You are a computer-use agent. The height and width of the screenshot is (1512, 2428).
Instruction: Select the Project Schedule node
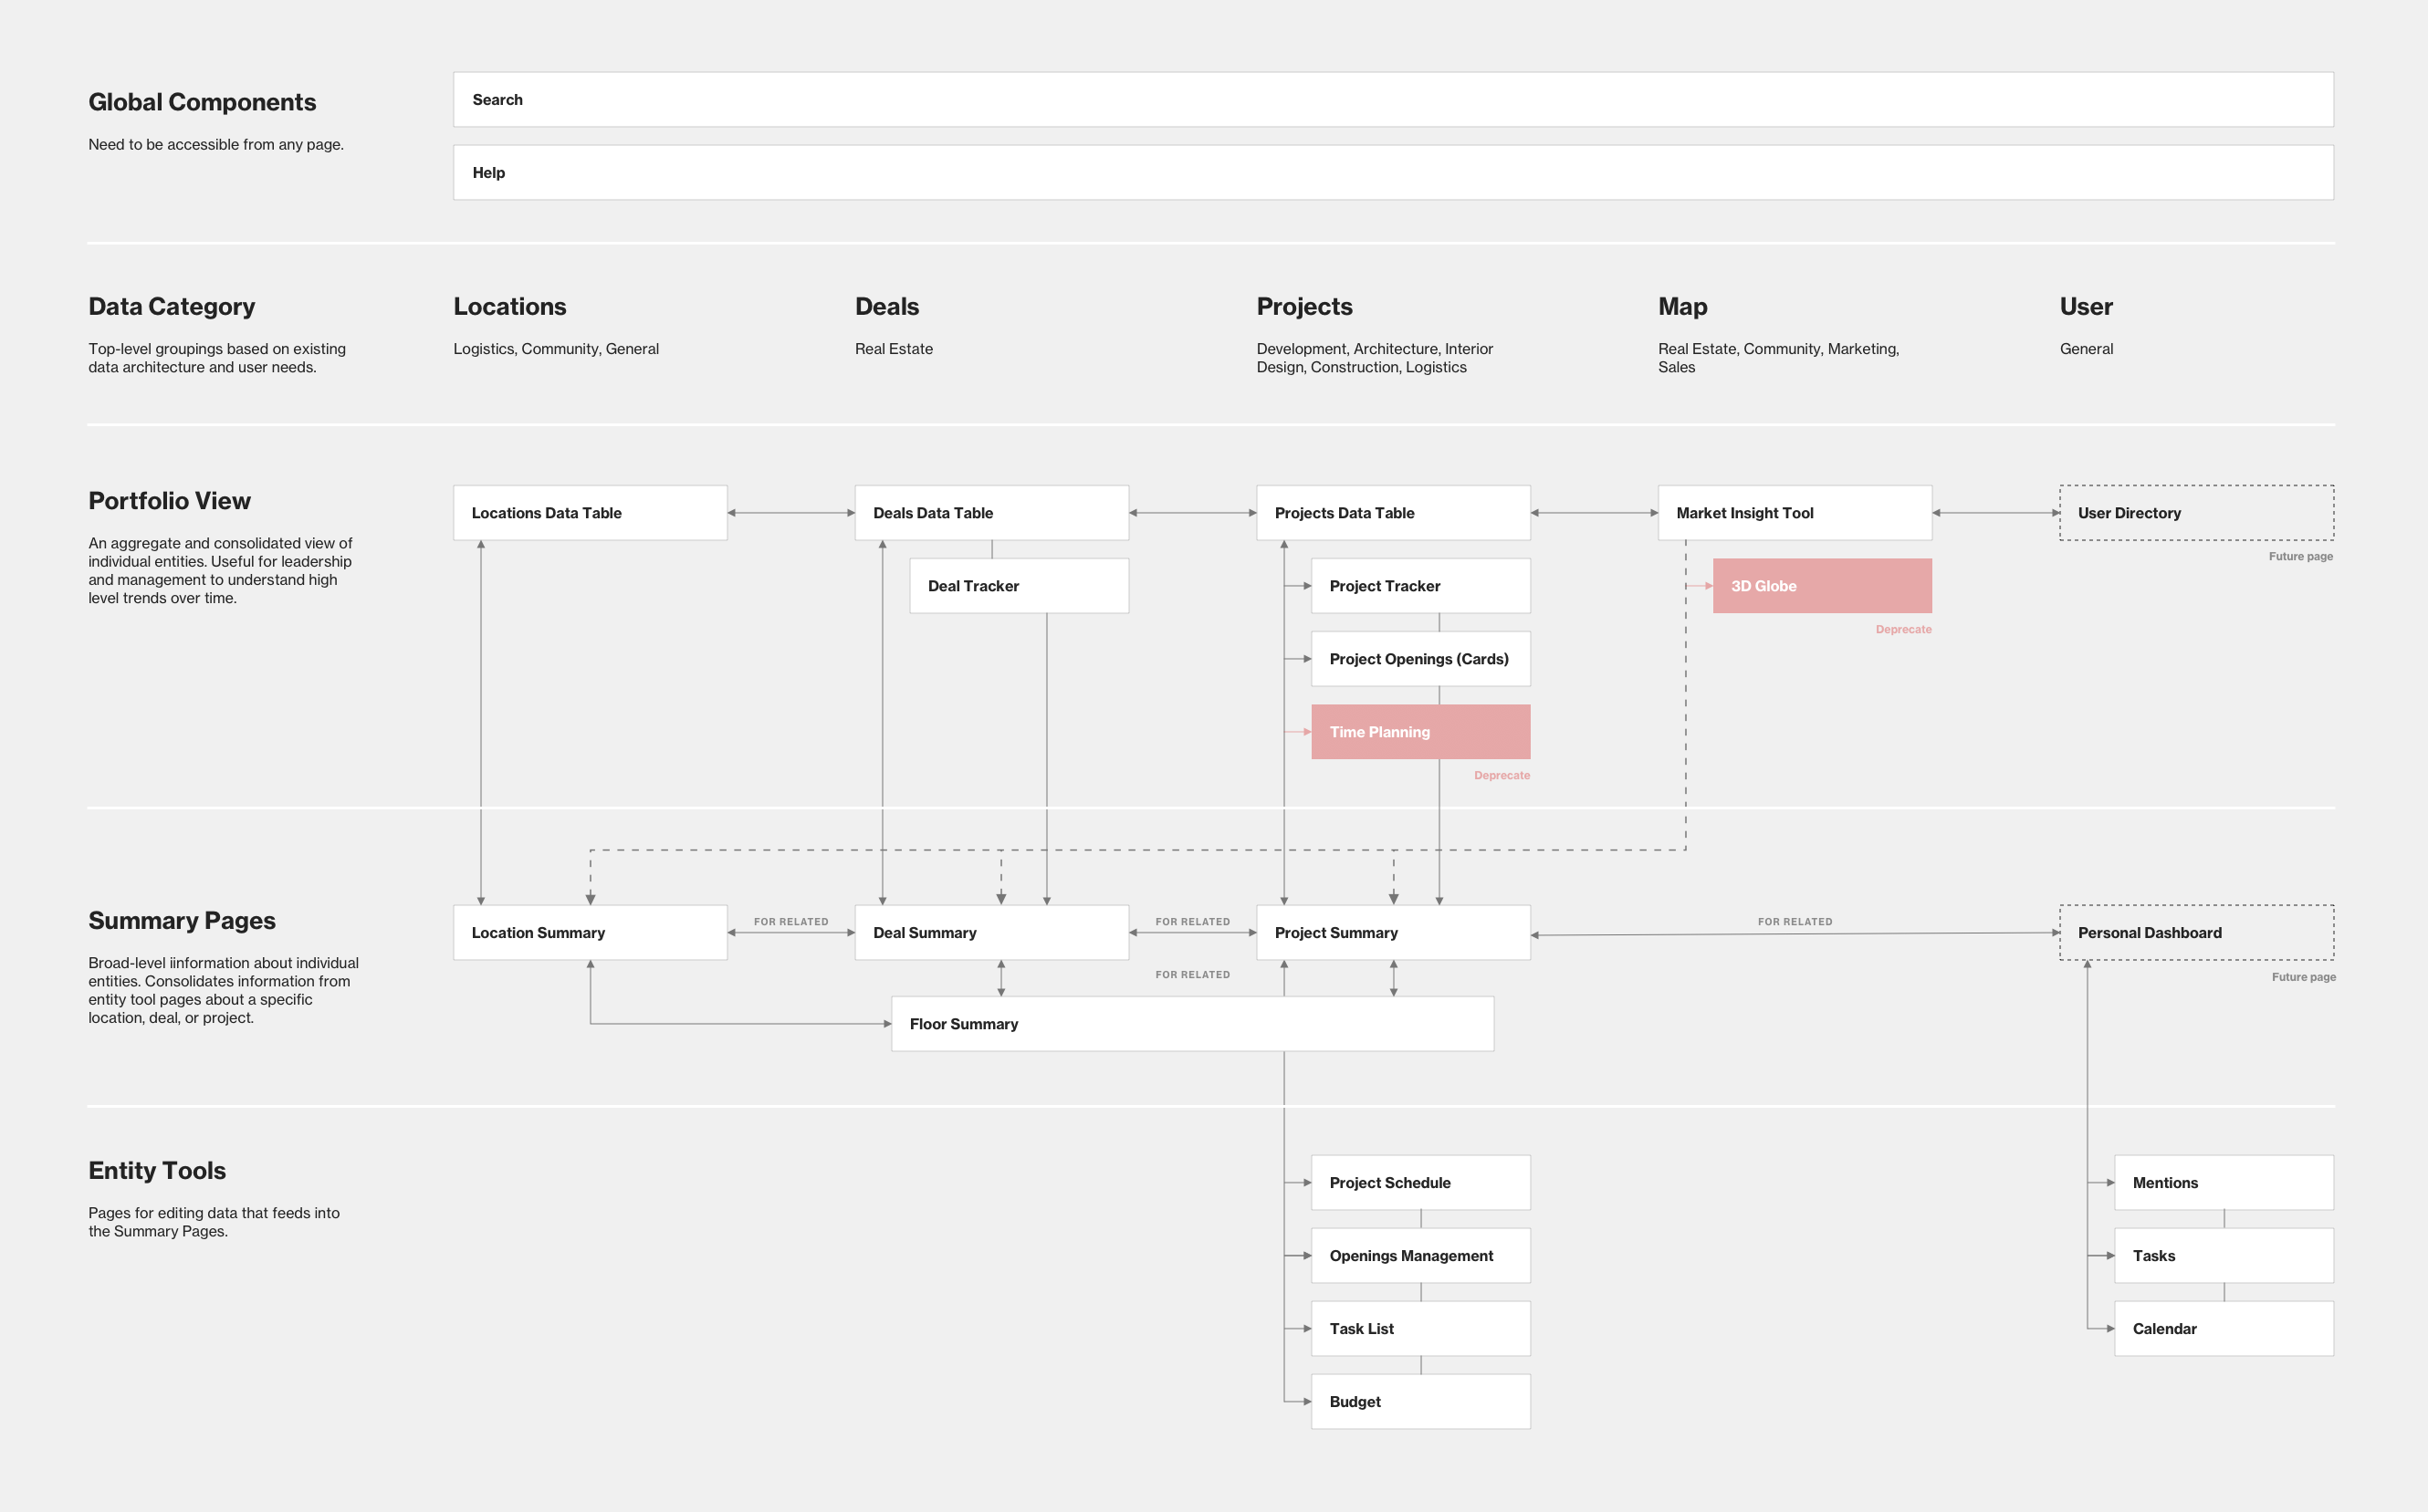click(1420, 1183)
